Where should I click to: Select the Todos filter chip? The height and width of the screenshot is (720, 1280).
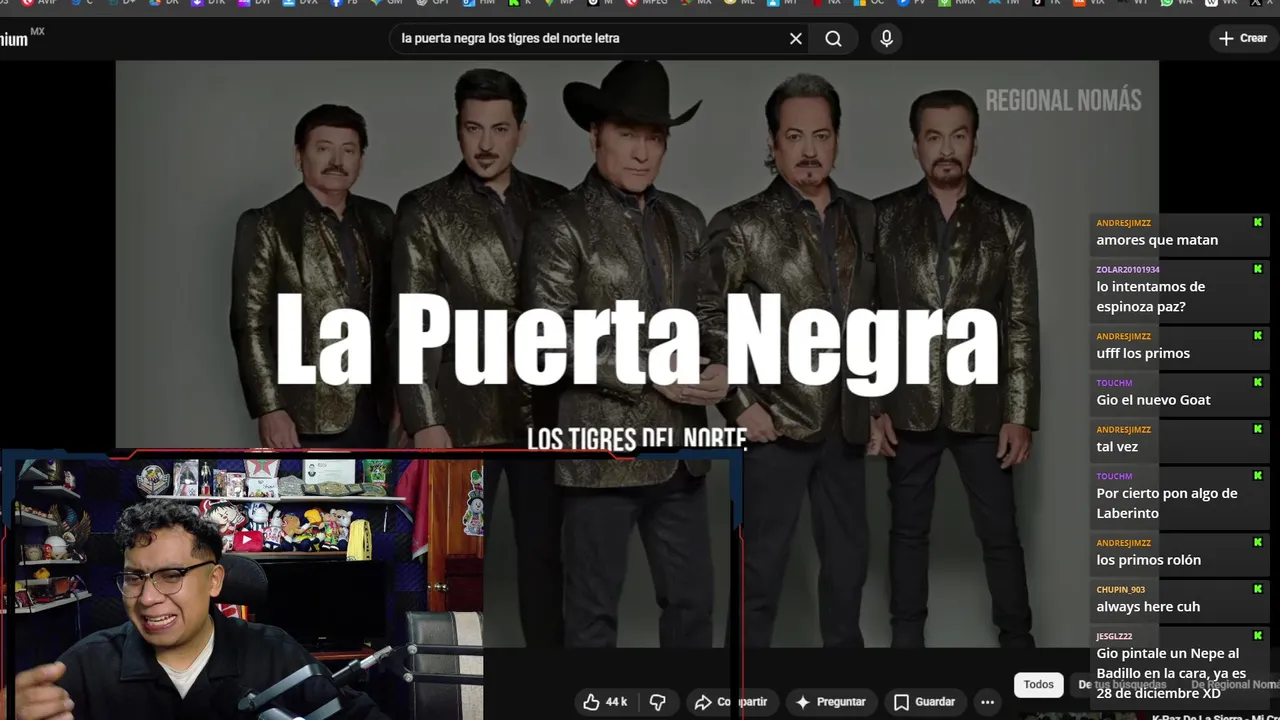point(1038,685)
